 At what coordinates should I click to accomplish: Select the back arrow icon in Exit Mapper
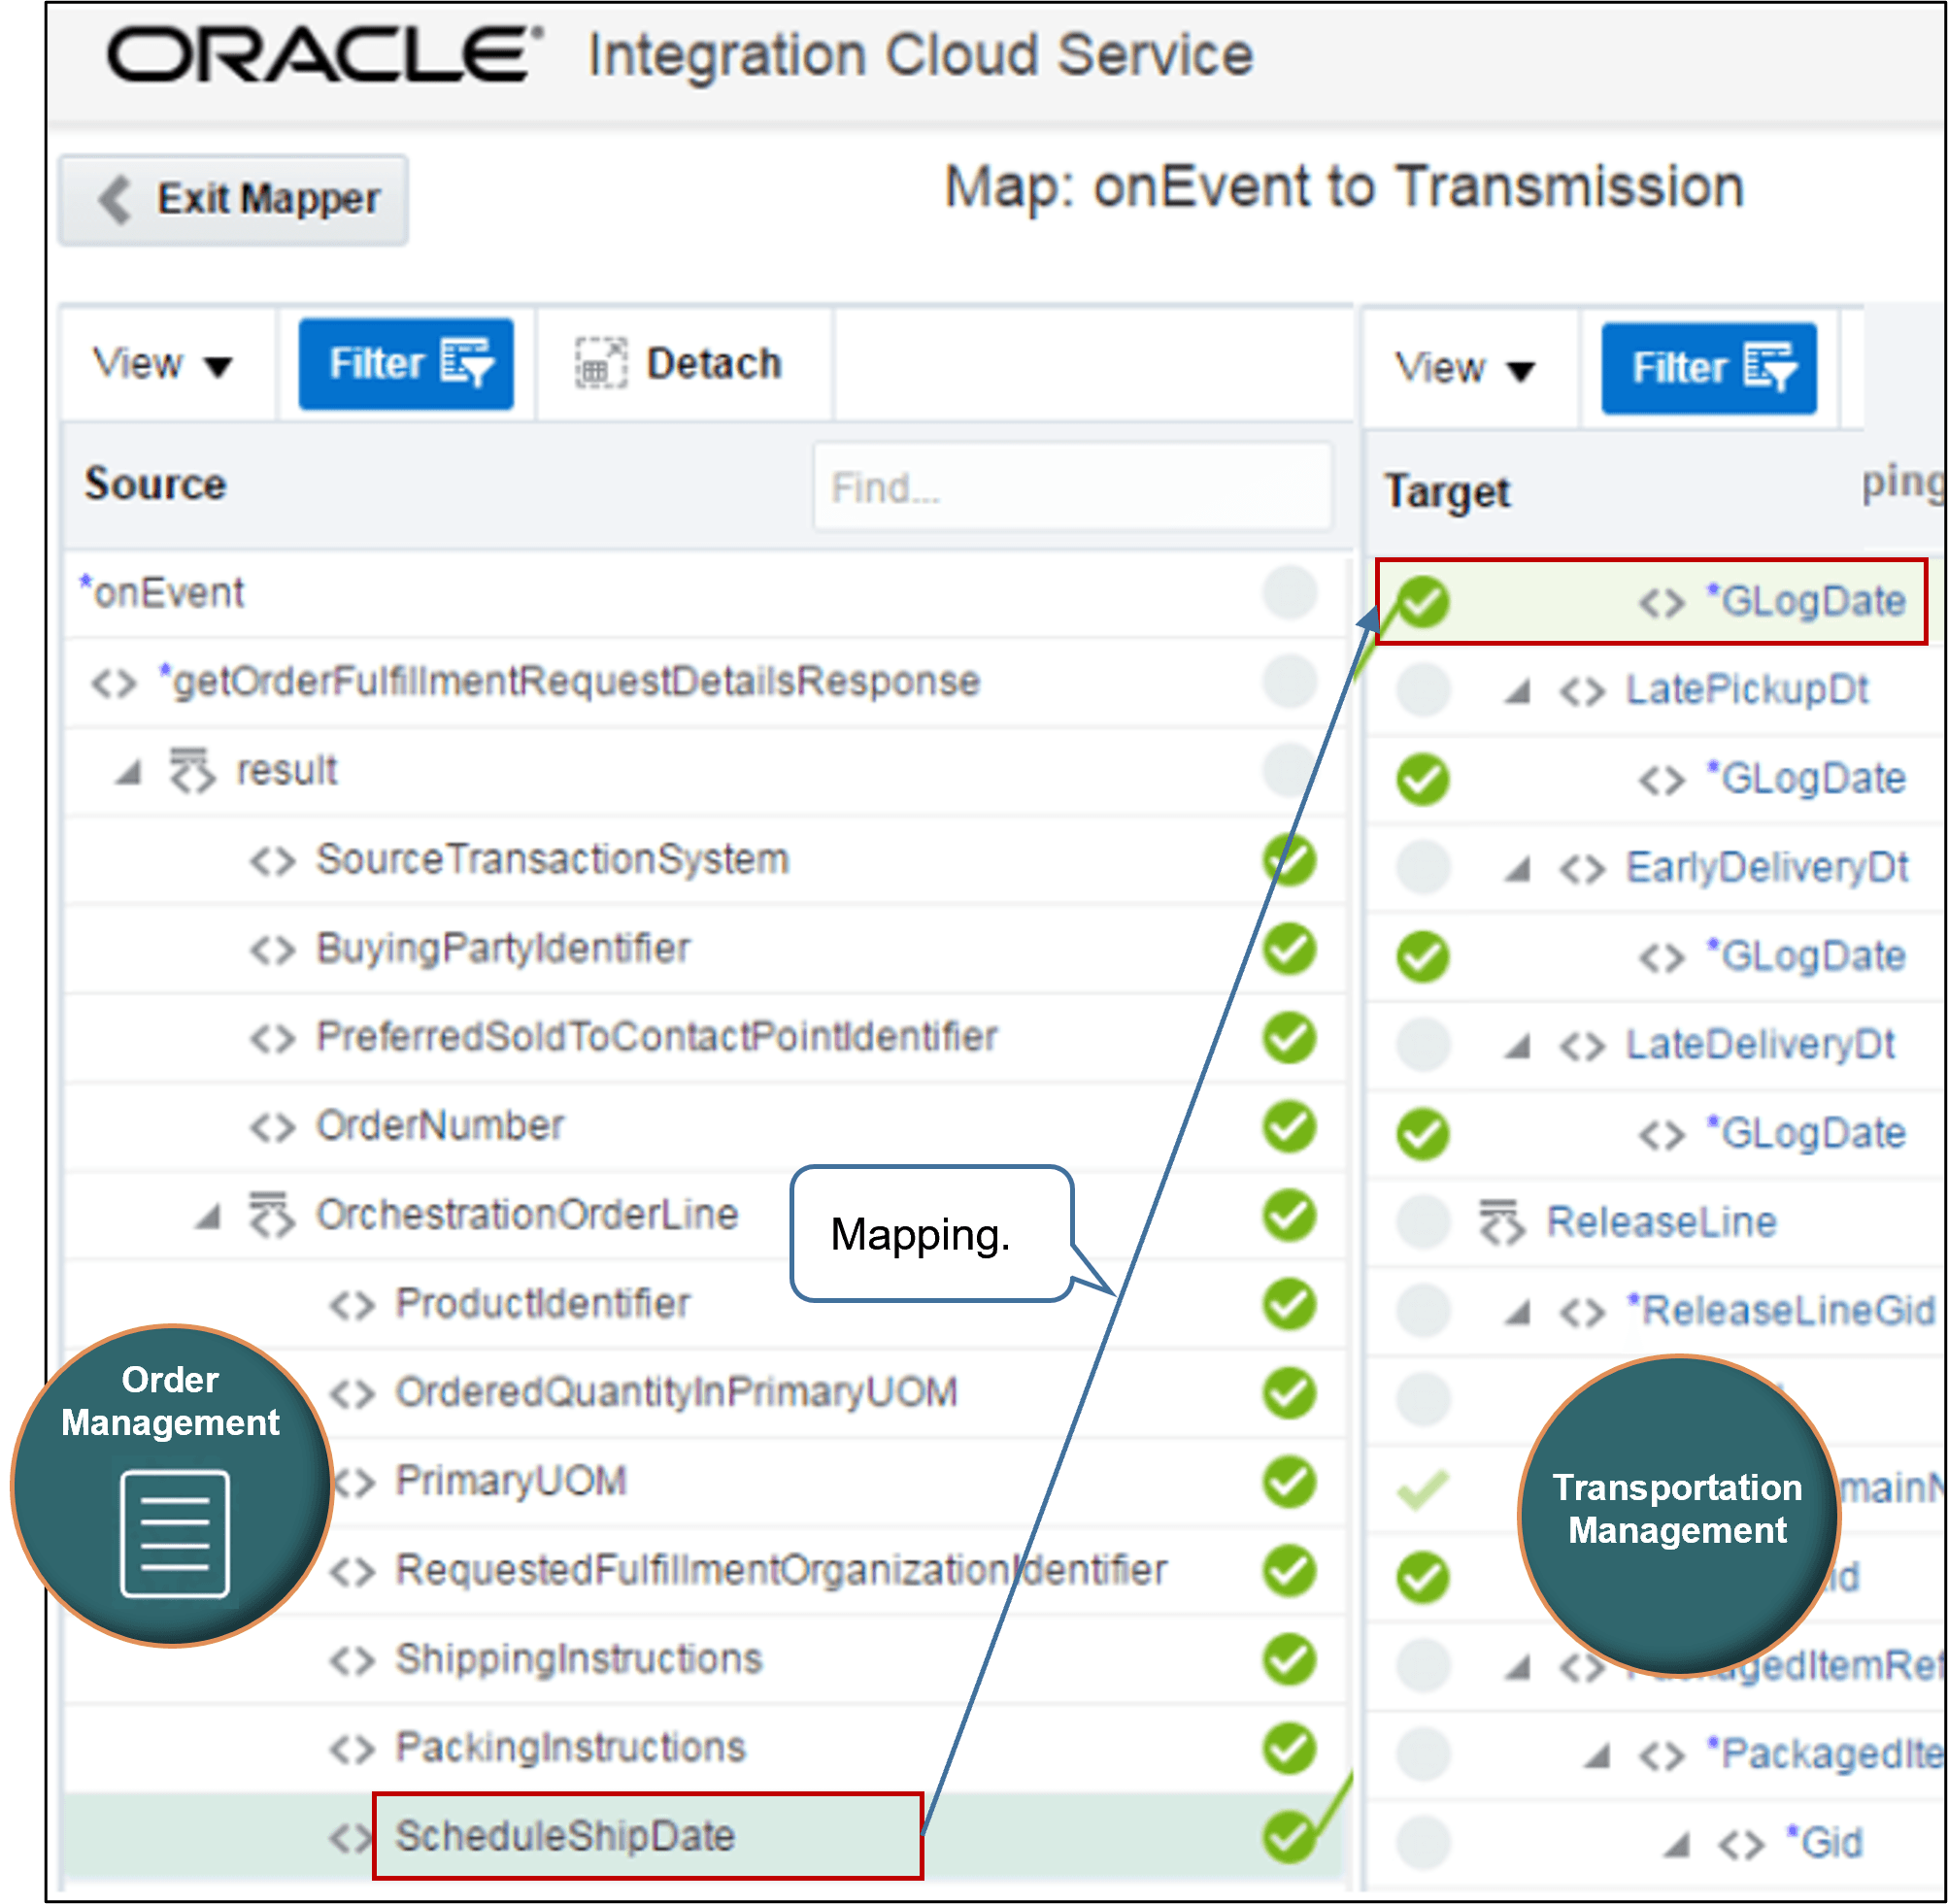pyautogui.click(x=113, y=200)
